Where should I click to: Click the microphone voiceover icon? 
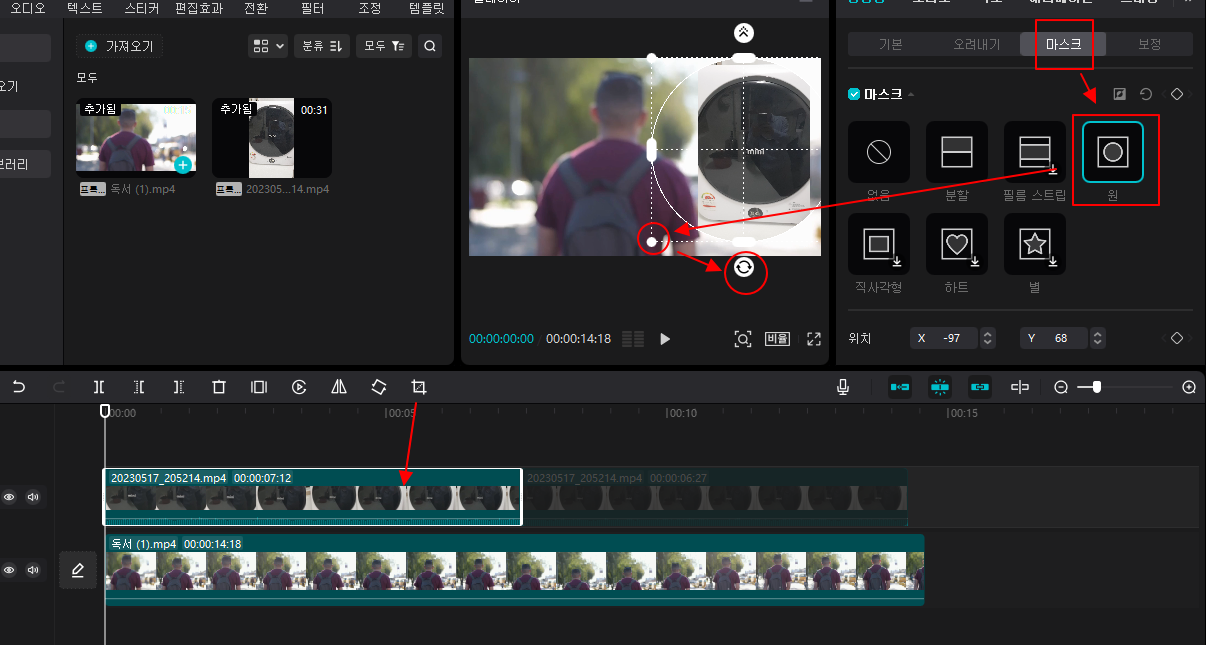[x=845, y=387]
